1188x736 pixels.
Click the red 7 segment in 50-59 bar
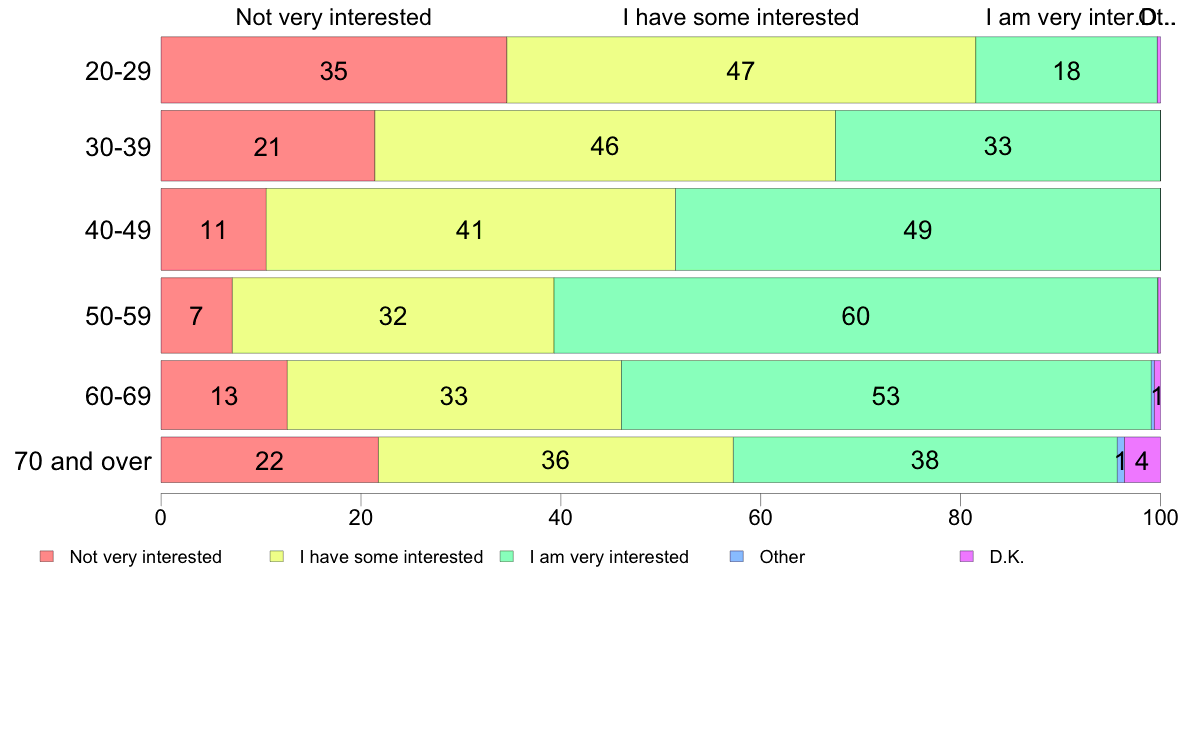(x=197, y=315)
